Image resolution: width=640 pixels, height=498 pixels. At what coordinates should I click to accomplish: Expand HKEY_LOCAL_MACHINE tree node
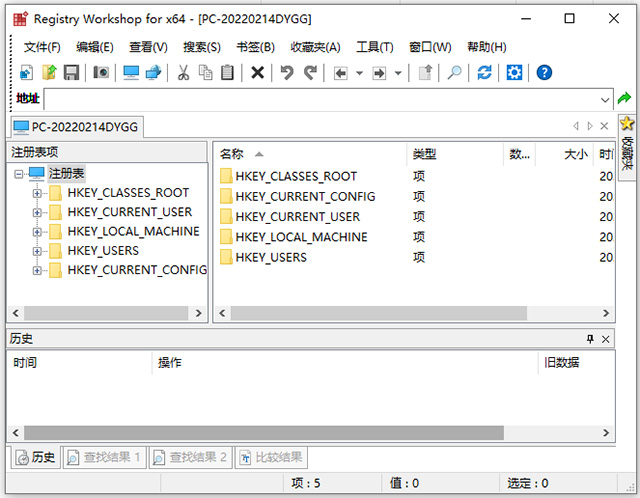(x=38, y=231)
